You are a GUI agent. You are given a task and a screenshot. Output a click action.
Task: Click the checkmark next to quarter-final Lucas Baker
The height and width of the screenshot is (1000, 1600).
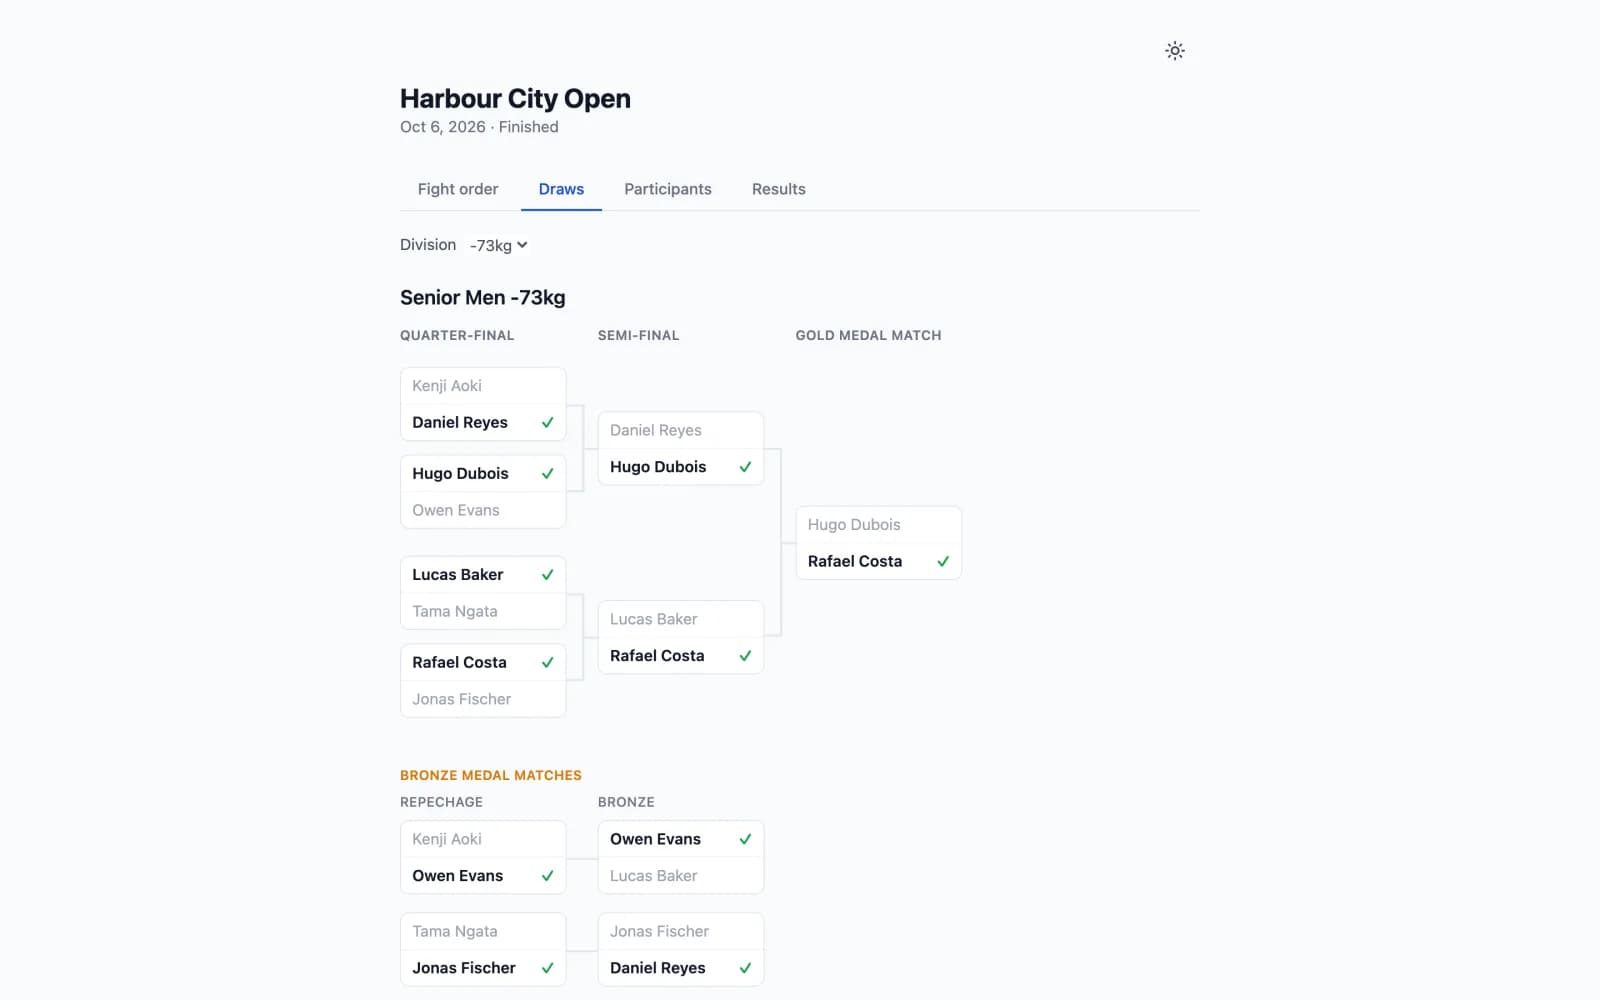[x=547, y=574]
